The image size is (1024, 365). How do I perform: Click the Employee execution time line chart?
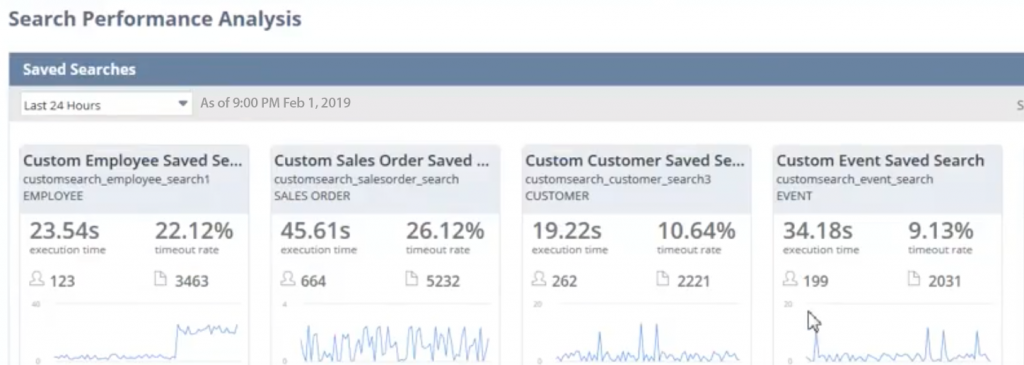point(136,333)
